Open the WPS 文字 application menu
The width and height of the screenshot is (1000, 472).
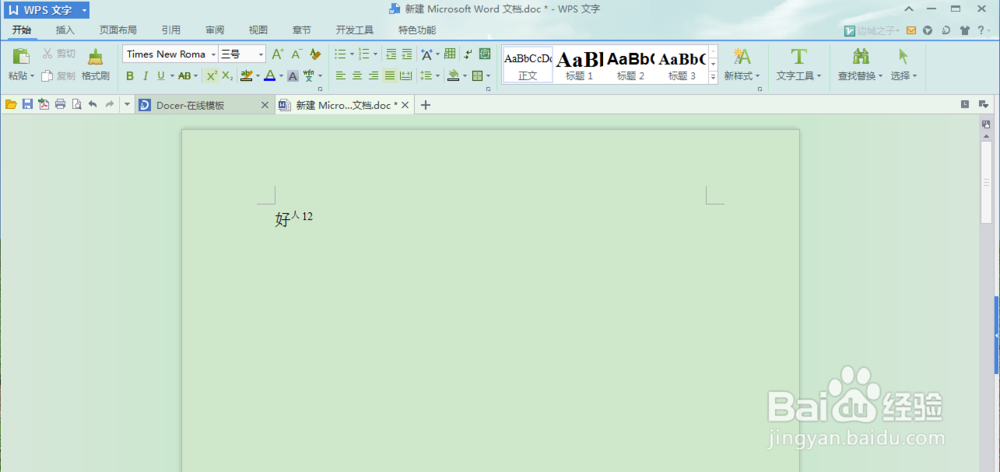click(x=48, y=10)
